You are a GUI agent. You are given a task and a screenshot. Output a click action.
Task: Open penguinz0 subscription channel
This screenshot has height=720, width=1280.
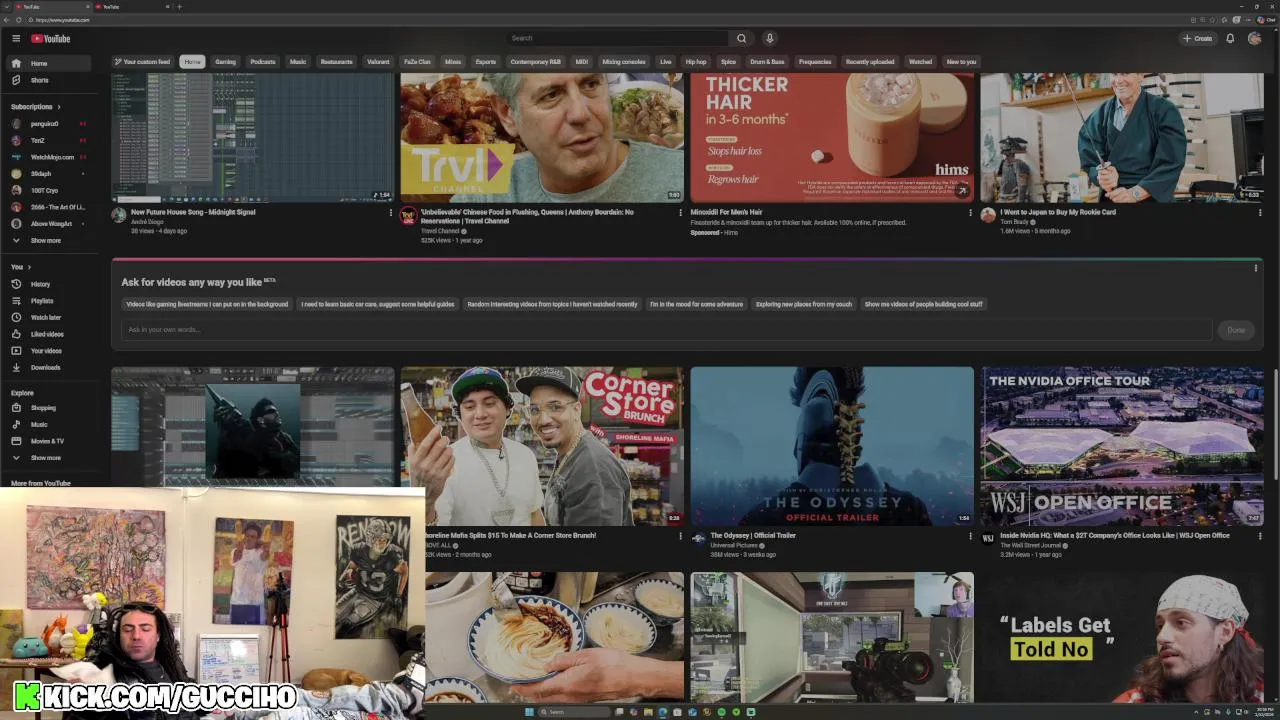pos(47,124)
